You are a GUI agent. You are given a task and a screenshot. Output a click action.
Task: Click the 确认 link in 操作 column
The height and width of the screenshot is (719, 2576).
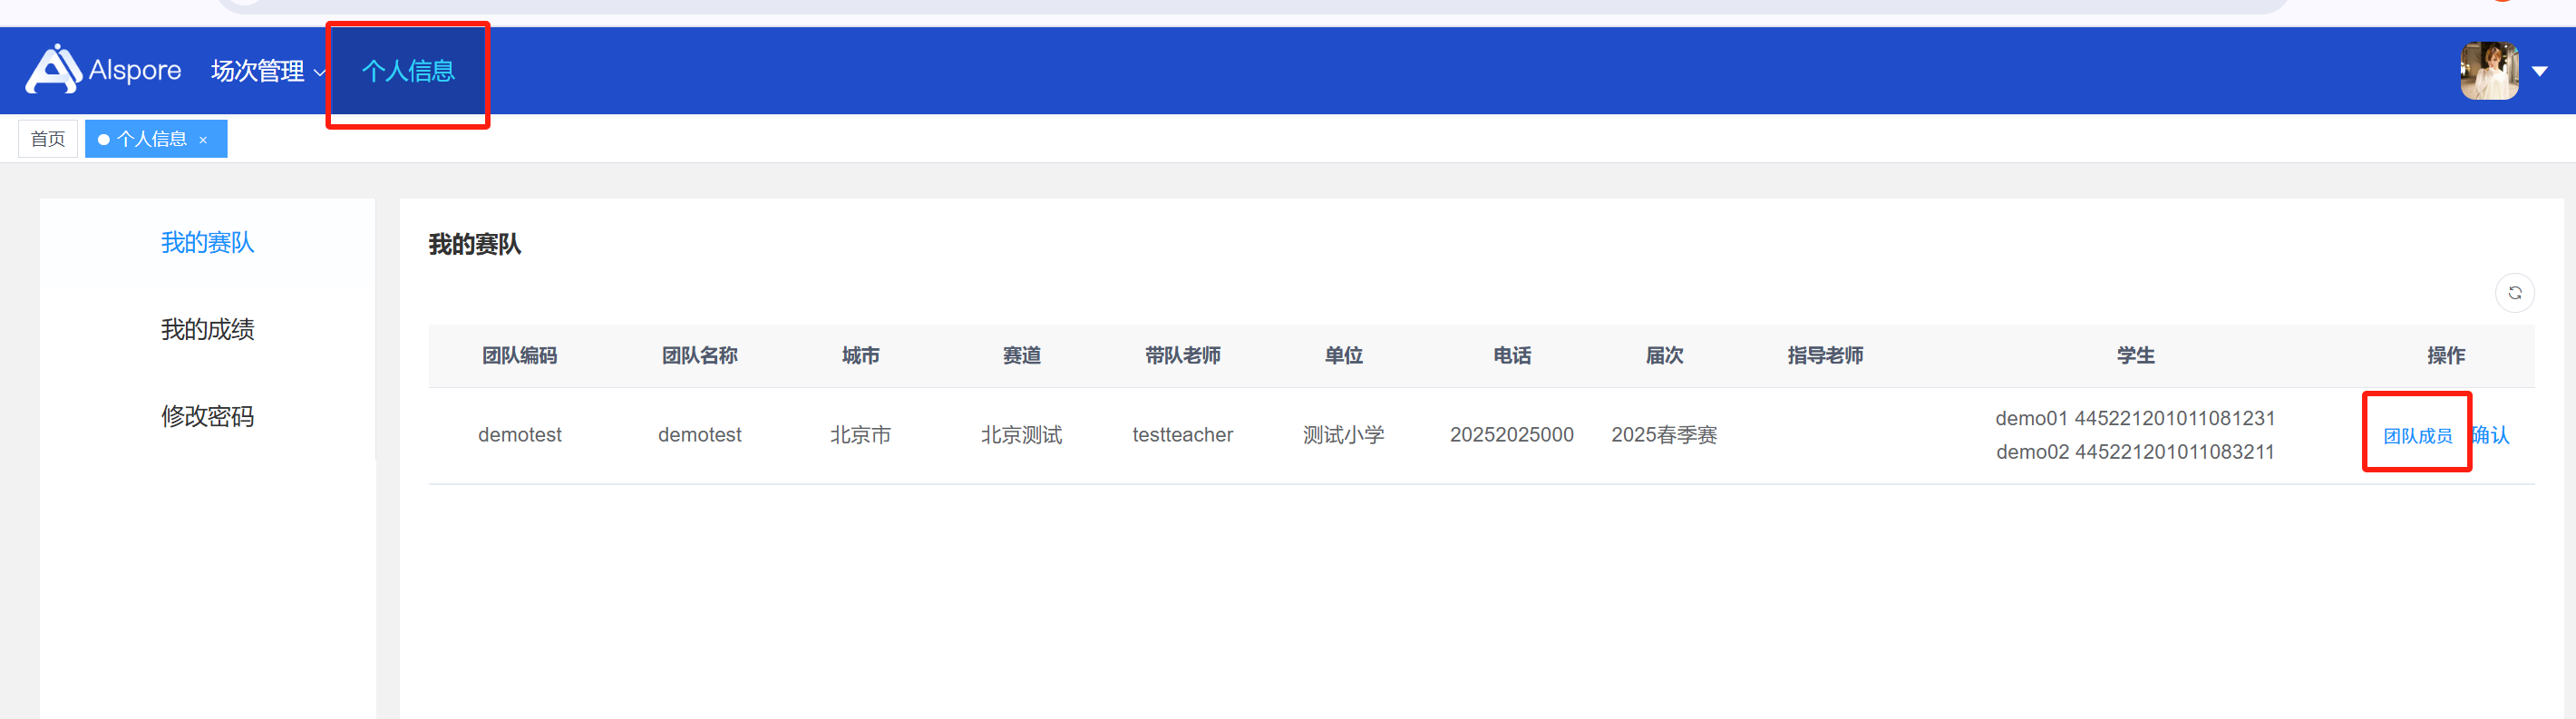click(x=2492, y=435)
